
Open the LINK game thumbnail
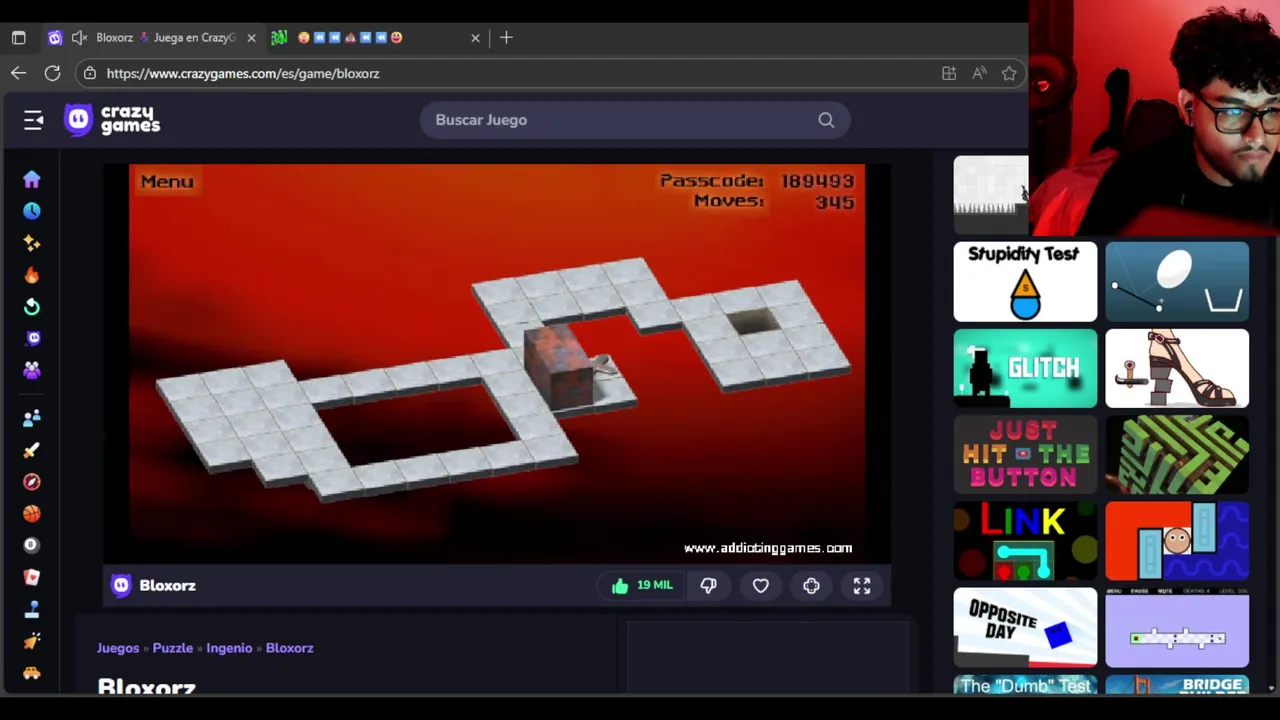pos(1025,541)
